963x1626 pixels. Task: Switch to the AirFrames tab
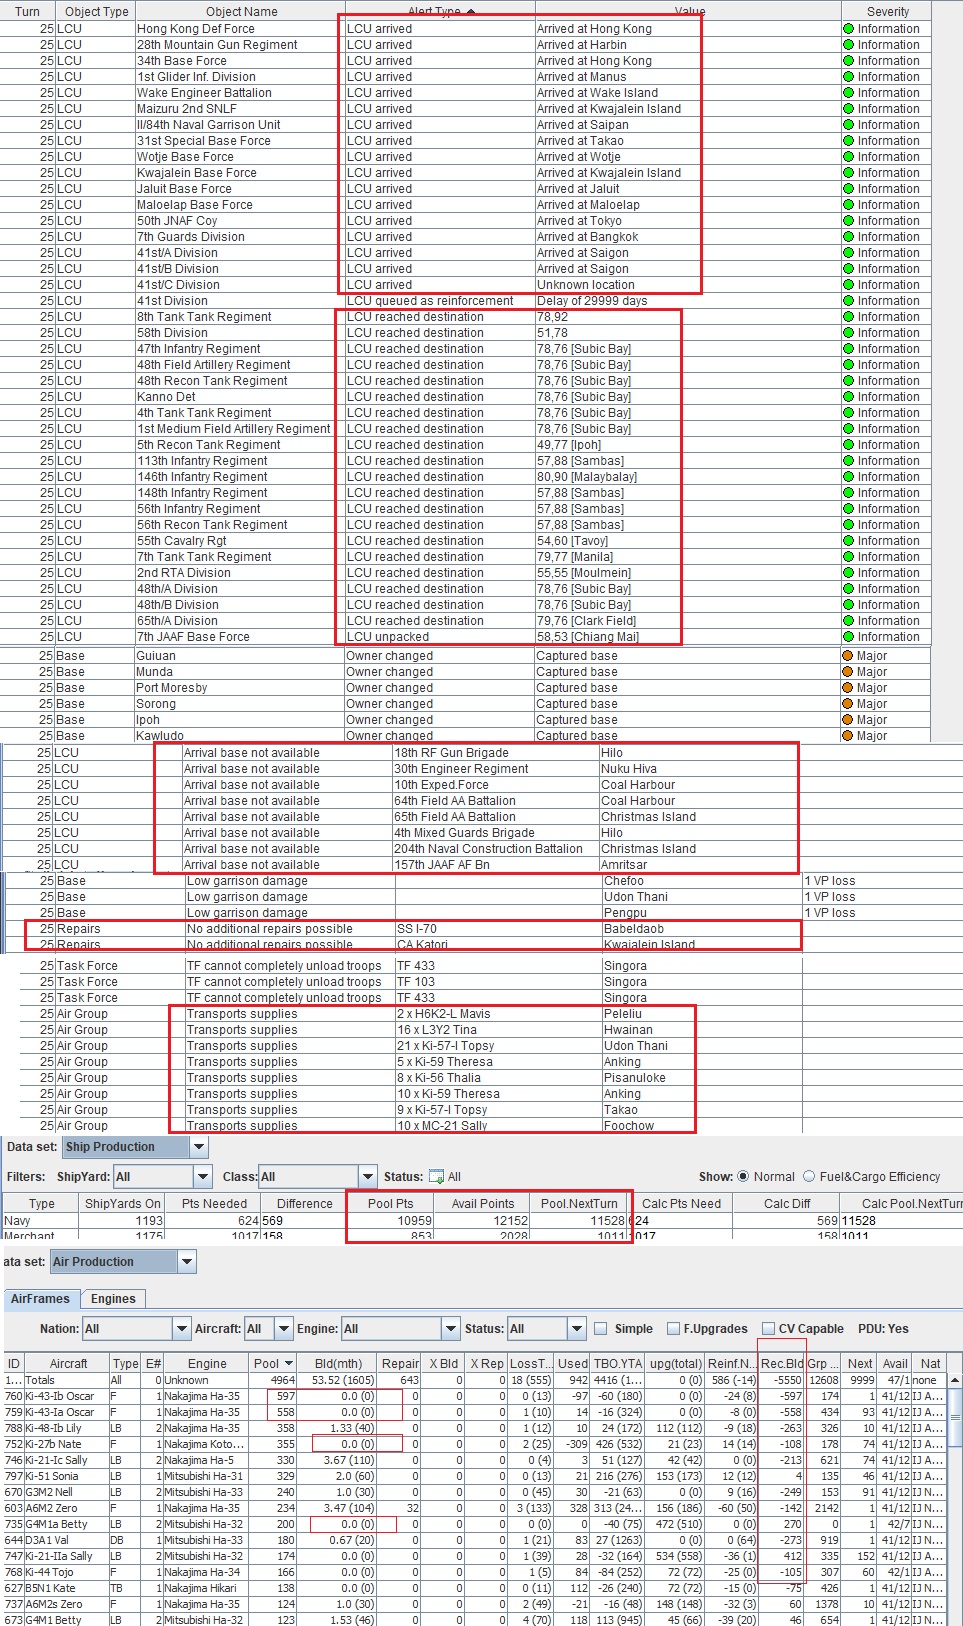40,1299
